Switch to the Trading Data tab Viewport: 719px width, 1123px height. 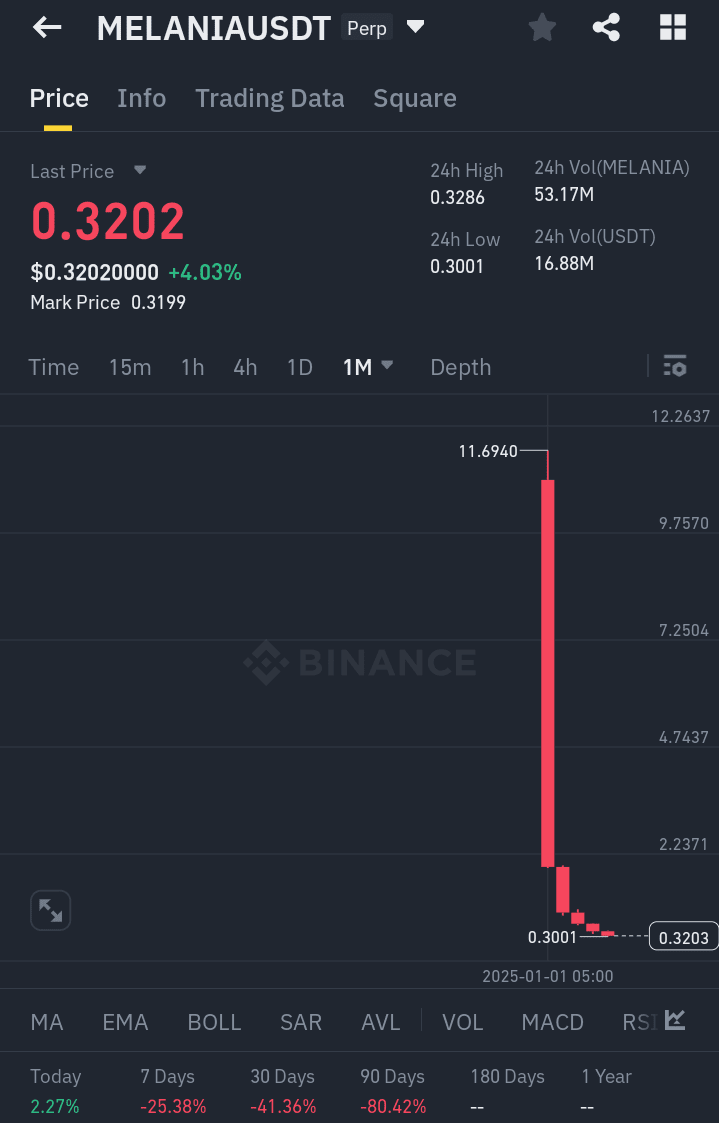[270, 98]
